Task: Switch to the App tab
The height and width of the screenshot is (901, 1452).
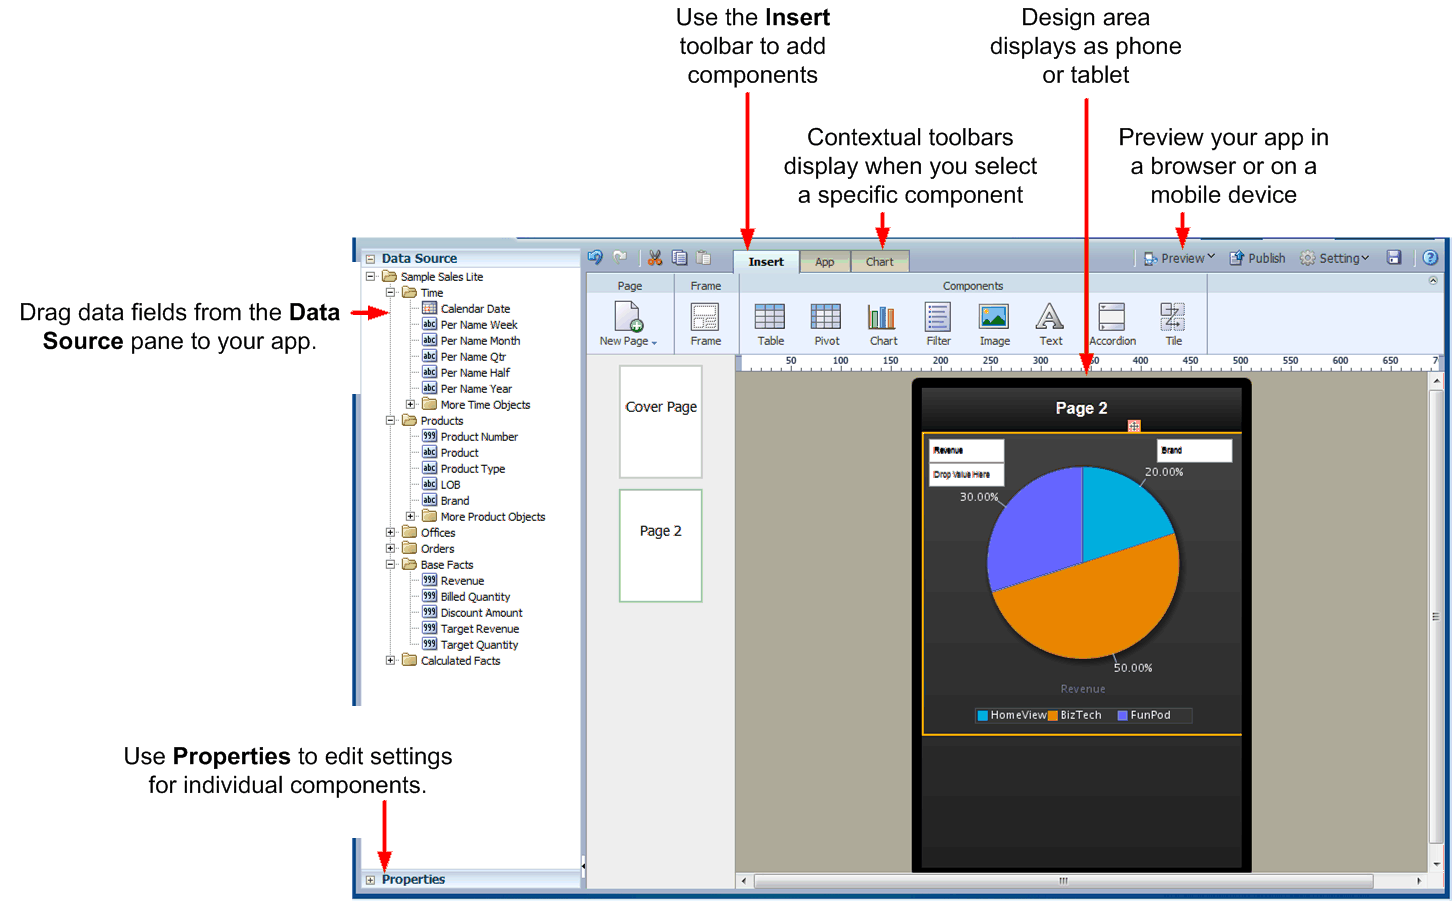Action: point(824,262)
